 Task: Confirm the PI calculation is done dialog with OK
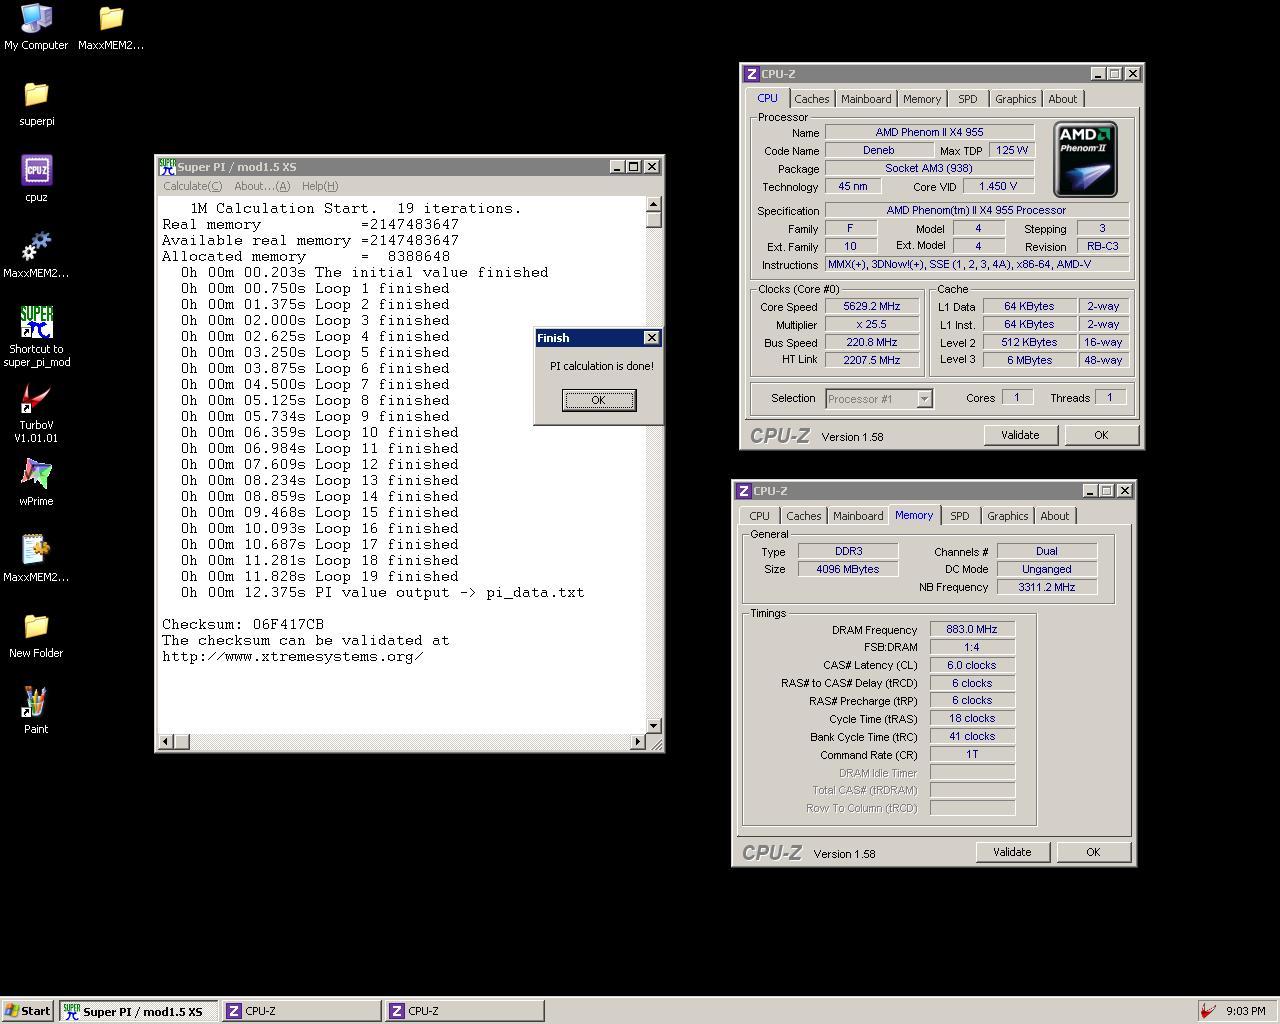(x=598, y=400)
